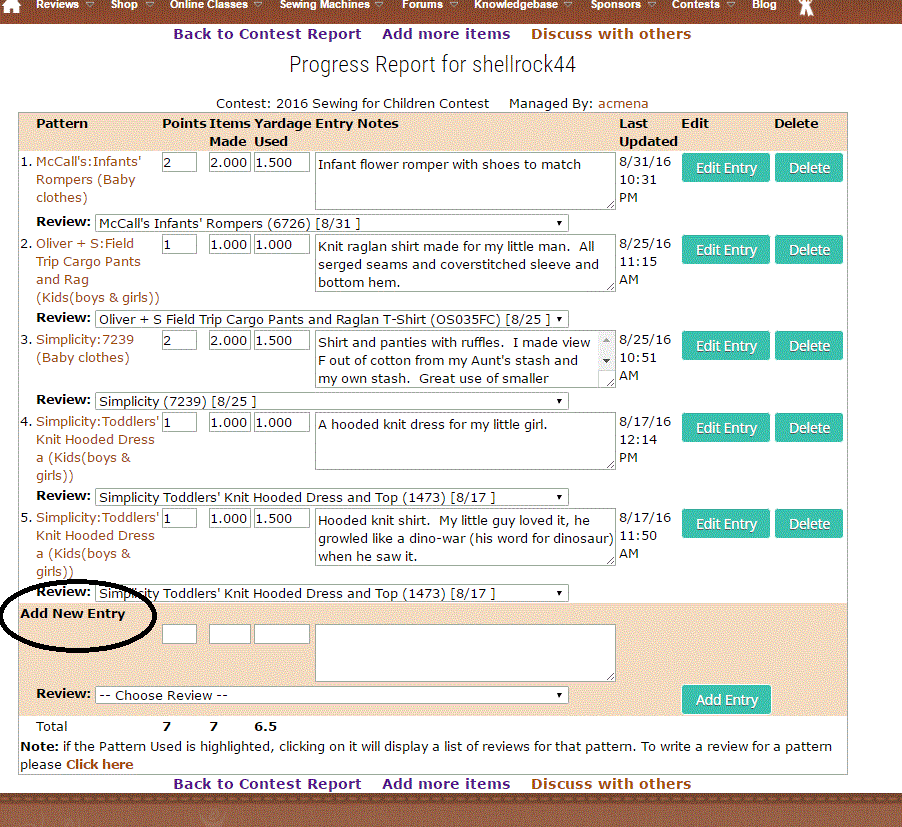Open the Sponsors menu
Image resolution: width=902 pixels, height=827 pixels.
click(x=616, y=5)
